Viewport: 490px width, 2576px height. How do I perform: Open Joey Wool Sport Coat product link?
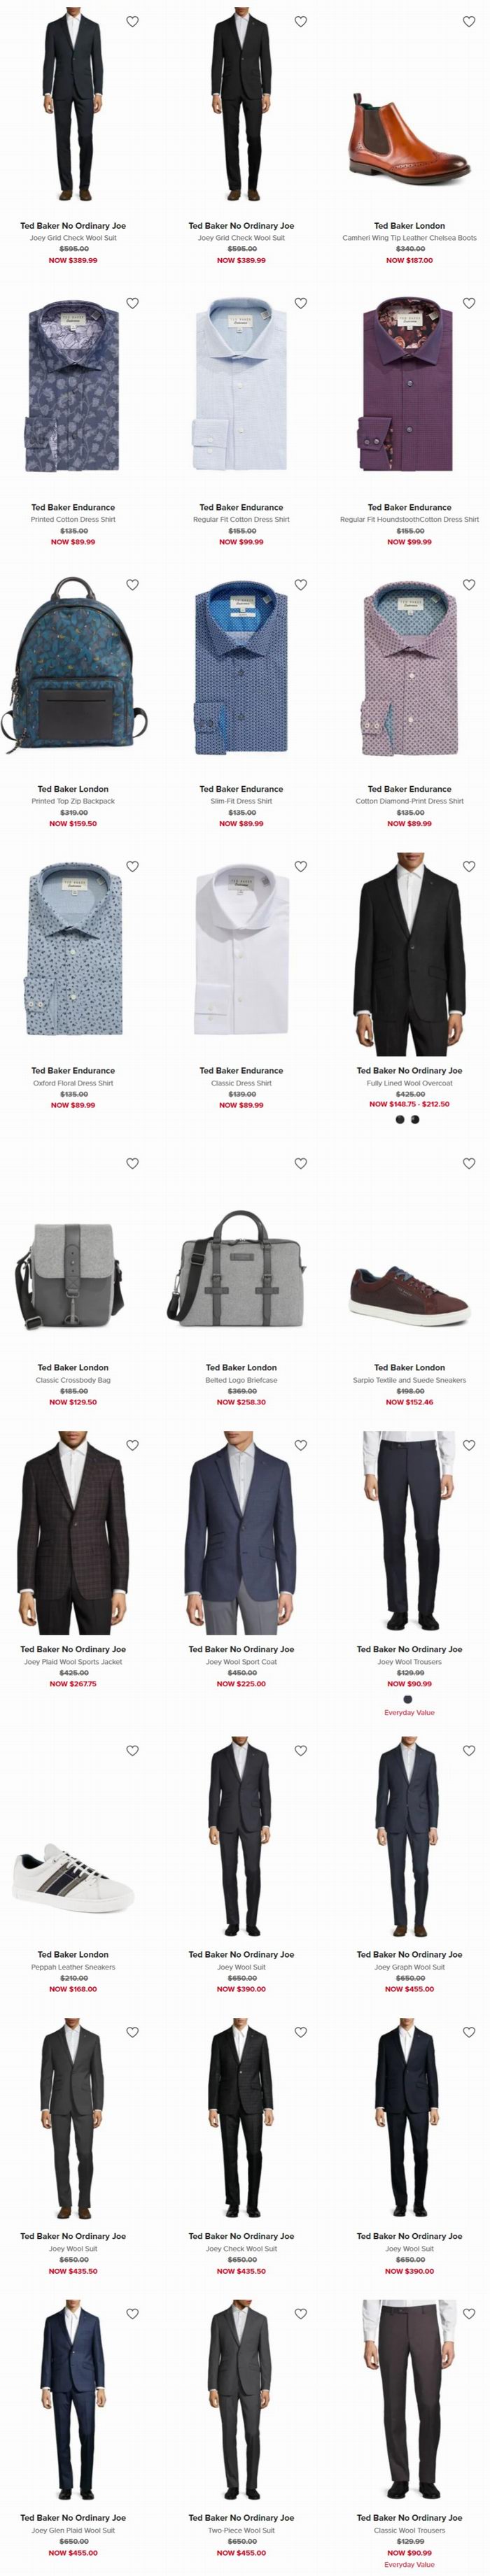(241, 1662)
